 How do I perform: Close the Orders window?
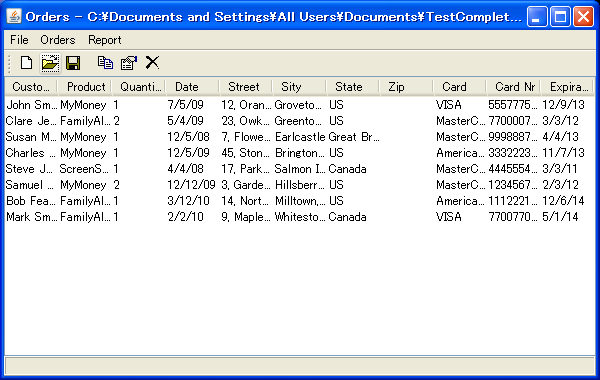583,16
